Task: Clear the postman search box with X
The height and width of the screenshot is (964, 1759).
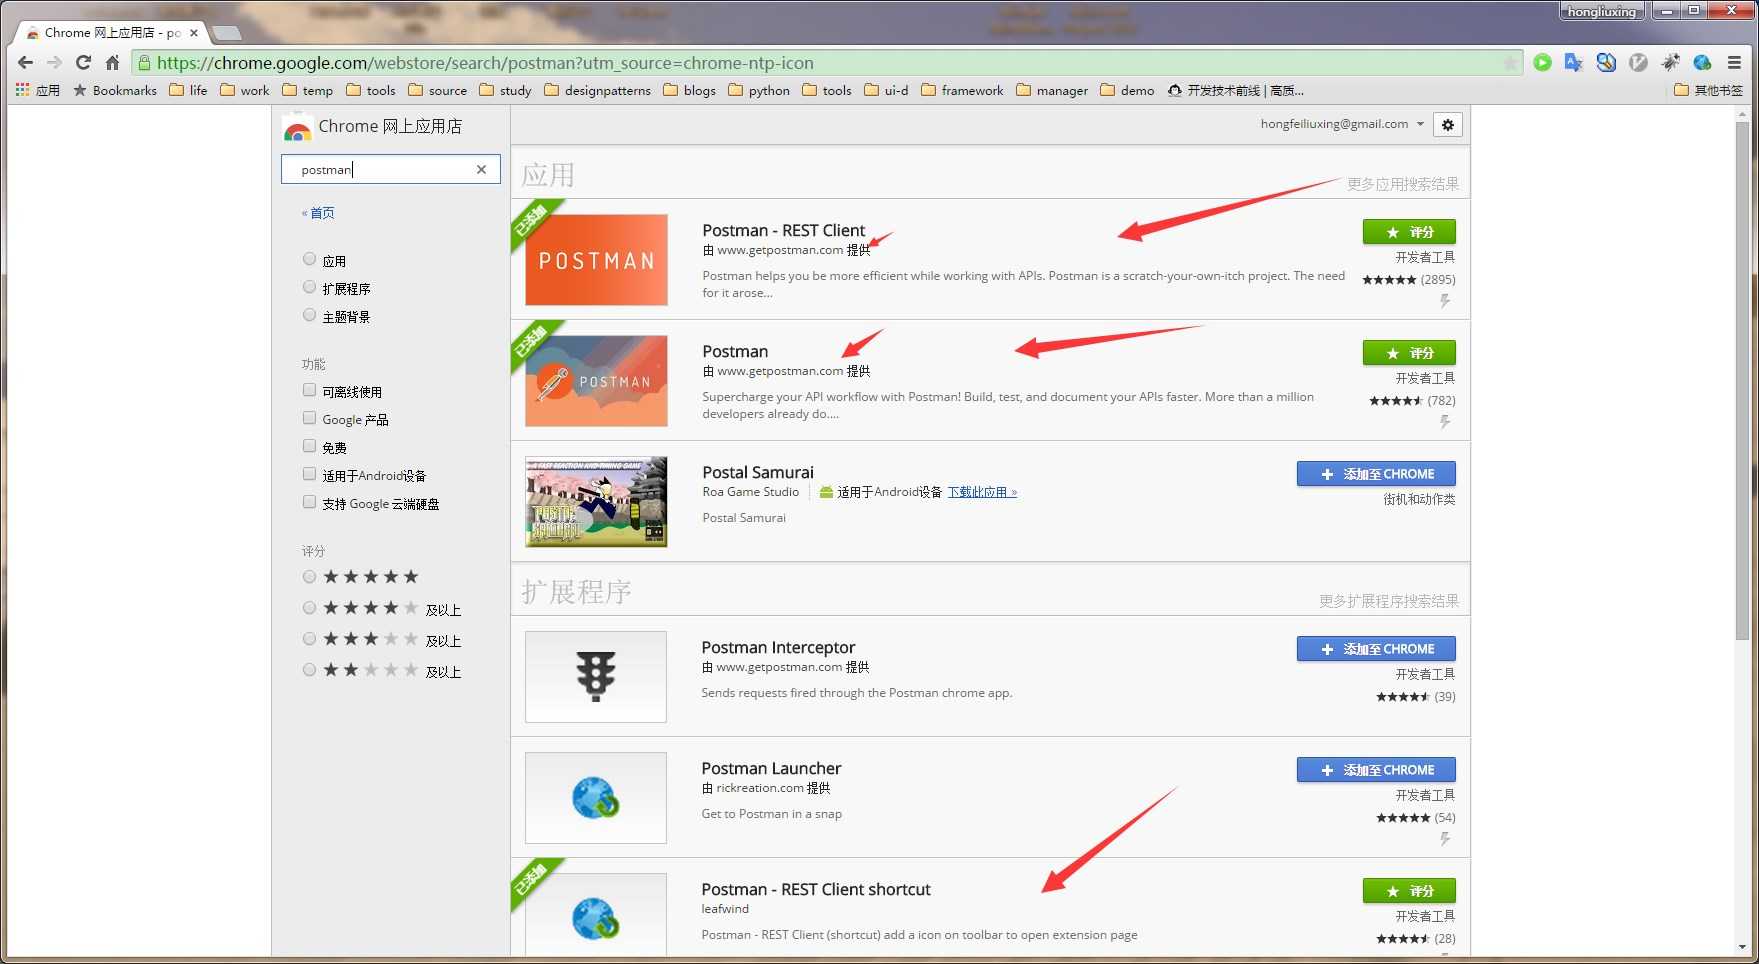Action: 481,169
